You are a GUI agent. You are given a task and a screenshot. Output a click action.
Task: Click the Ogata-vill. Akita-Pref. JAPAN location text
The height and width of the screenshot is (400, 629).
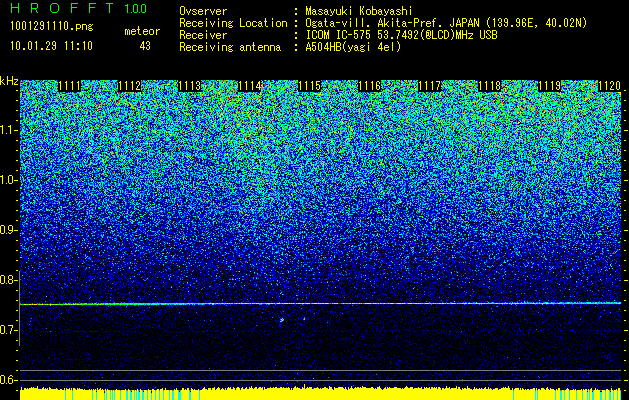pos(446,23)
